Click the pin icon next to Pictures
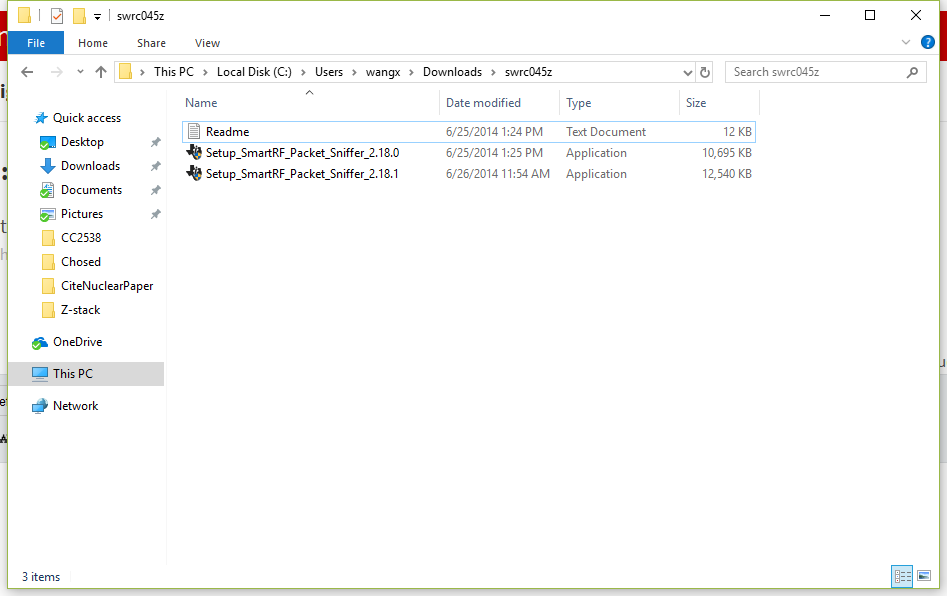 click(155, 214)
